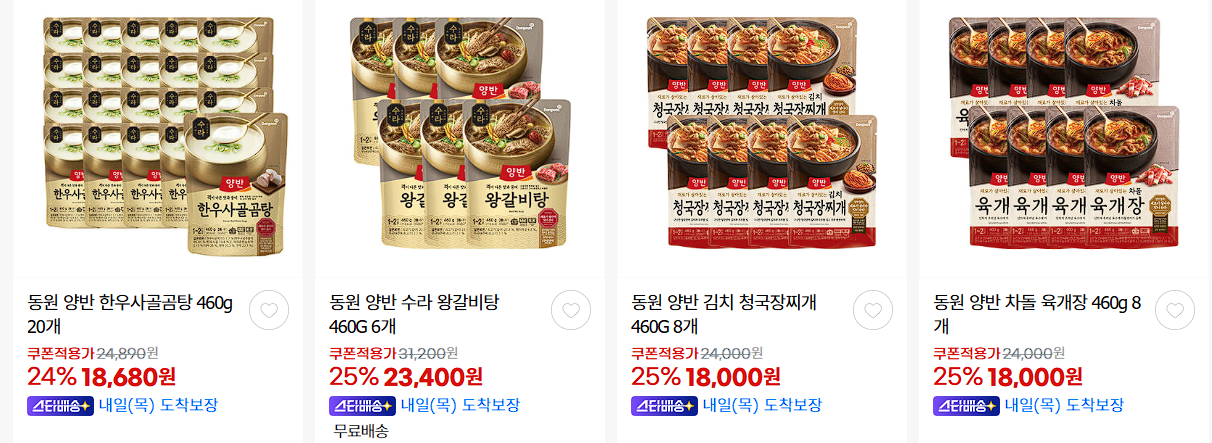1212x443 pixels.
Task: Click the heart icon for 한우사골곰탕
Action: click(x=268, y=310)
